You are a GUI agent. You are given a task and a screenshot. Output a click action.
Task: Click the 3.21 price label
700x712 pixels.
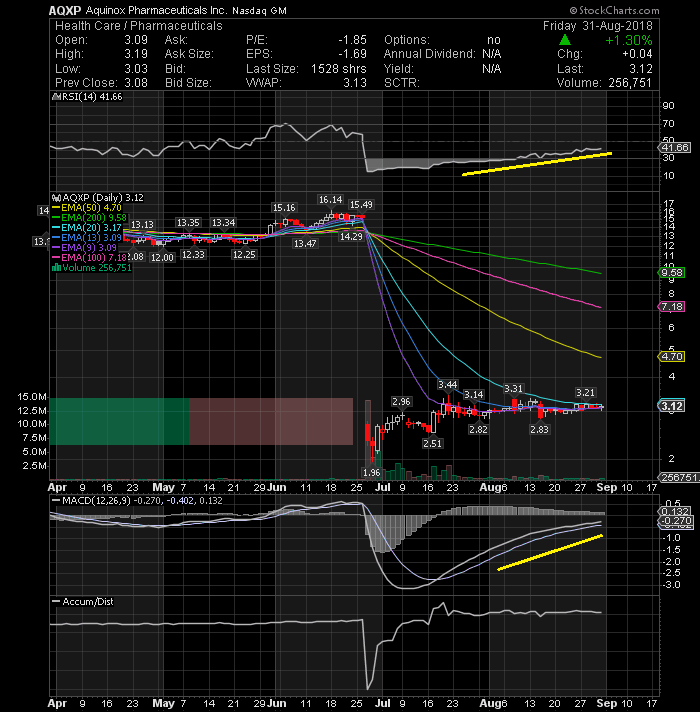click(x=585, y=393)
